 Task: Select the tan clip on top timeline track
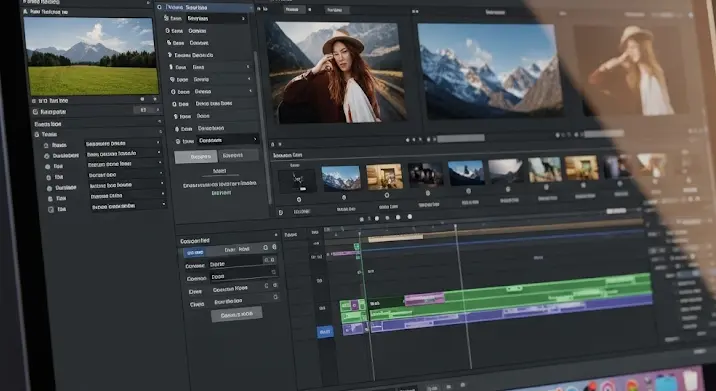click(395, 238)
